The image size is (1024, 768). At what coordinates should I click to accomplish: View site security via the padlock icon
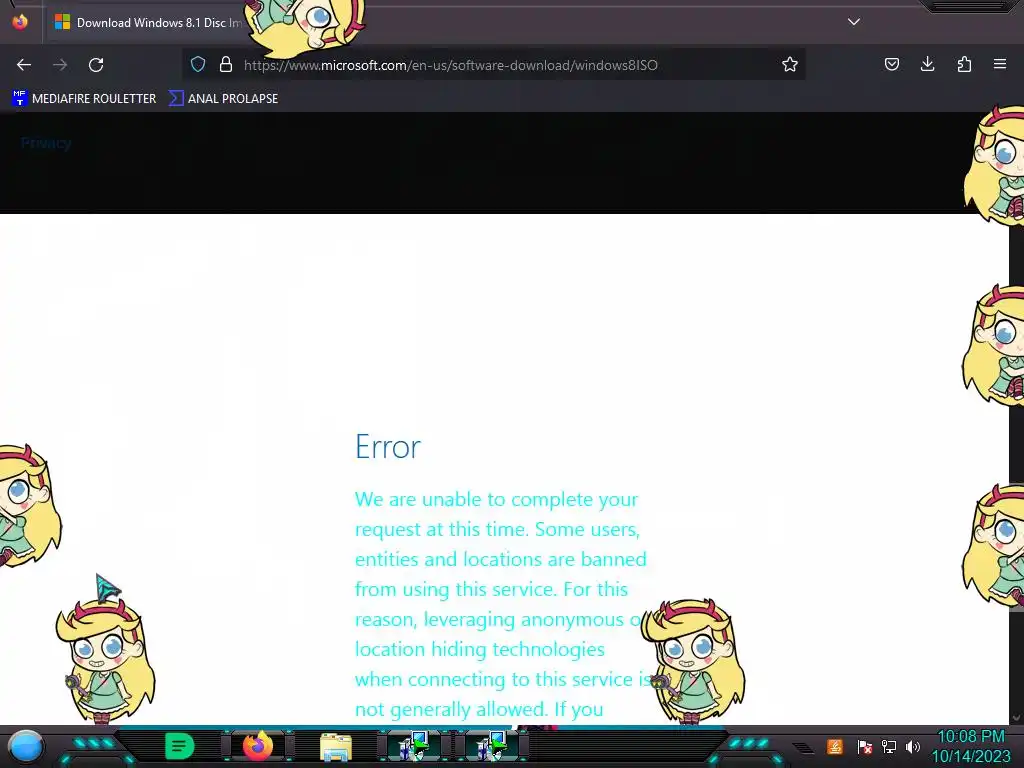click(226, 64)
